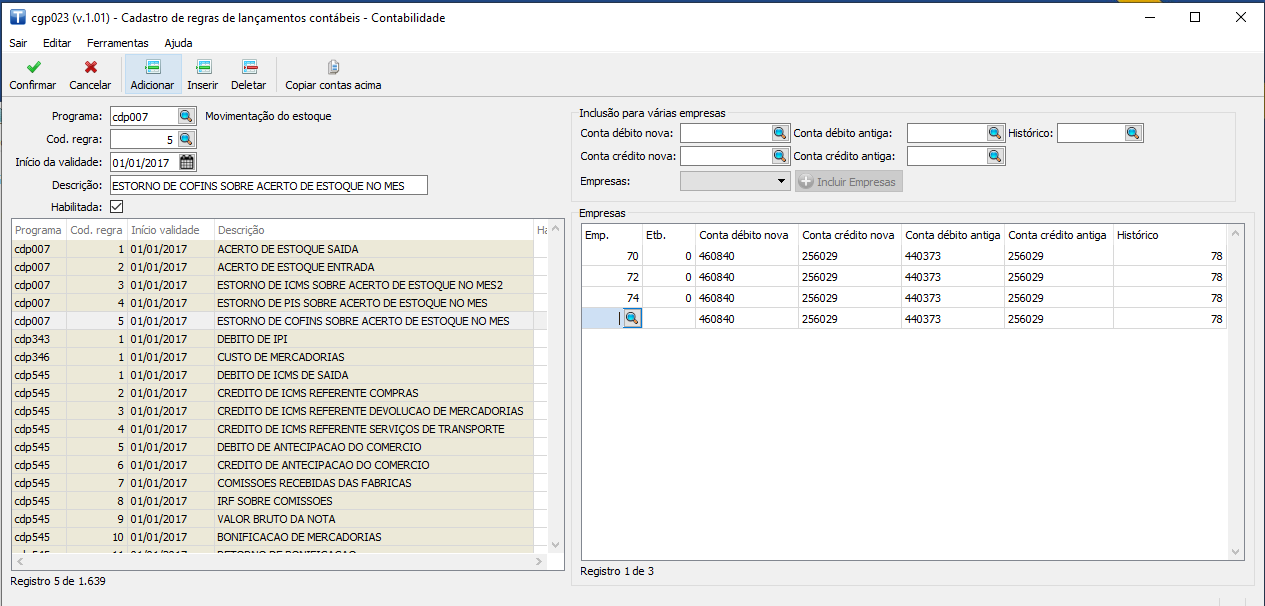The image size is (1265, 606).
Task: Click lookup icon in new Emp. cell
Action: coord(632,319)
